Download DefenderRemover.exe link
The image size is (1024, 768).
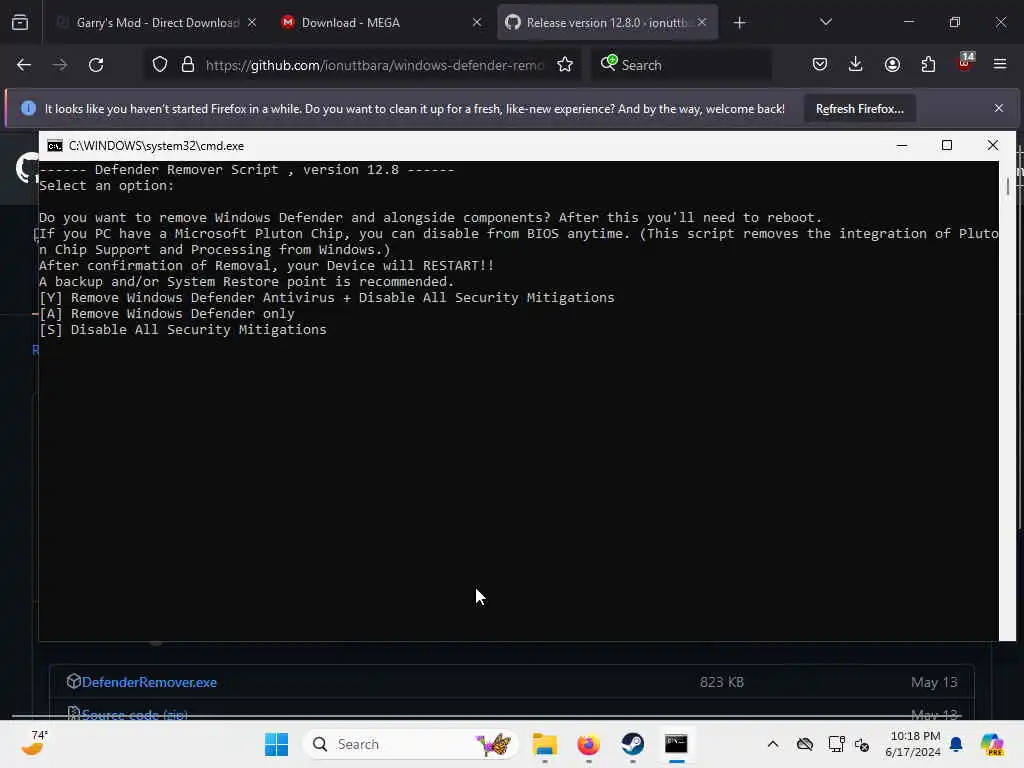click(149, 682)
